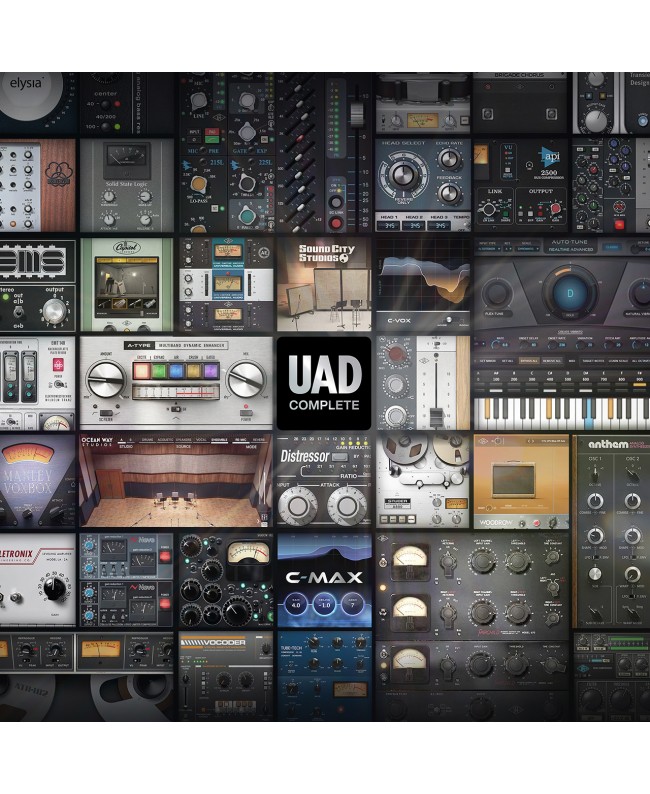This screenshot has width=650, height=794.
Task: Click the C-MAX Gain 4.0 control
Action: (x=296, y=605)
